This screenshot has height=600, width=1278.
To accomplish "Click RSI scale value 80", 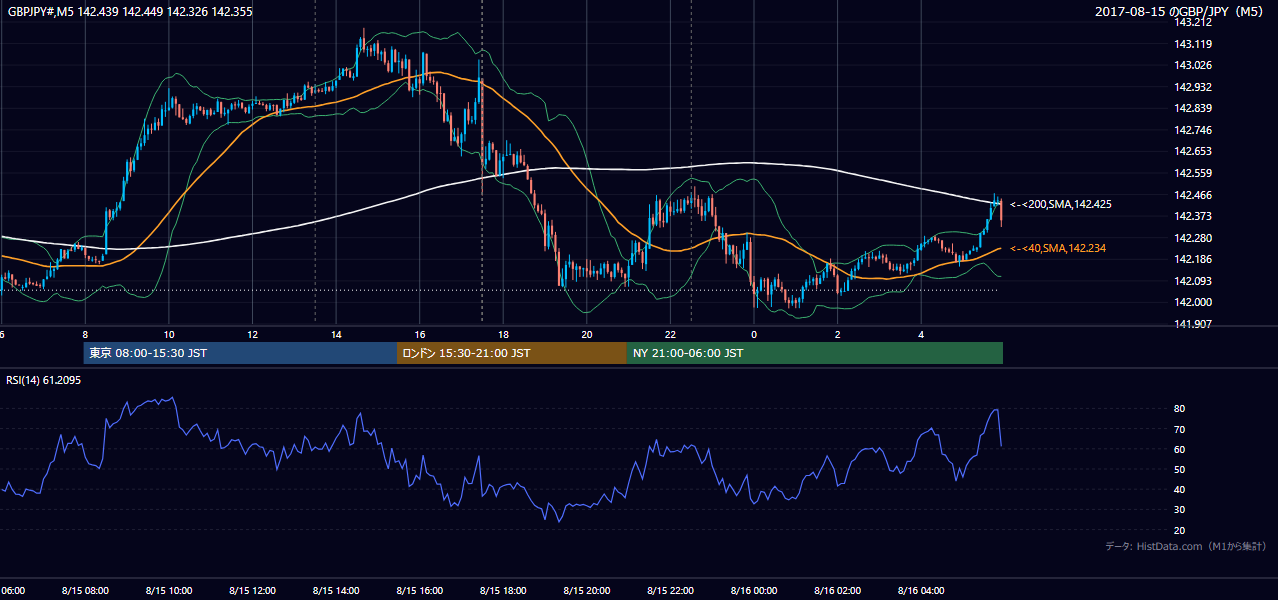I will click(1180, 409).
